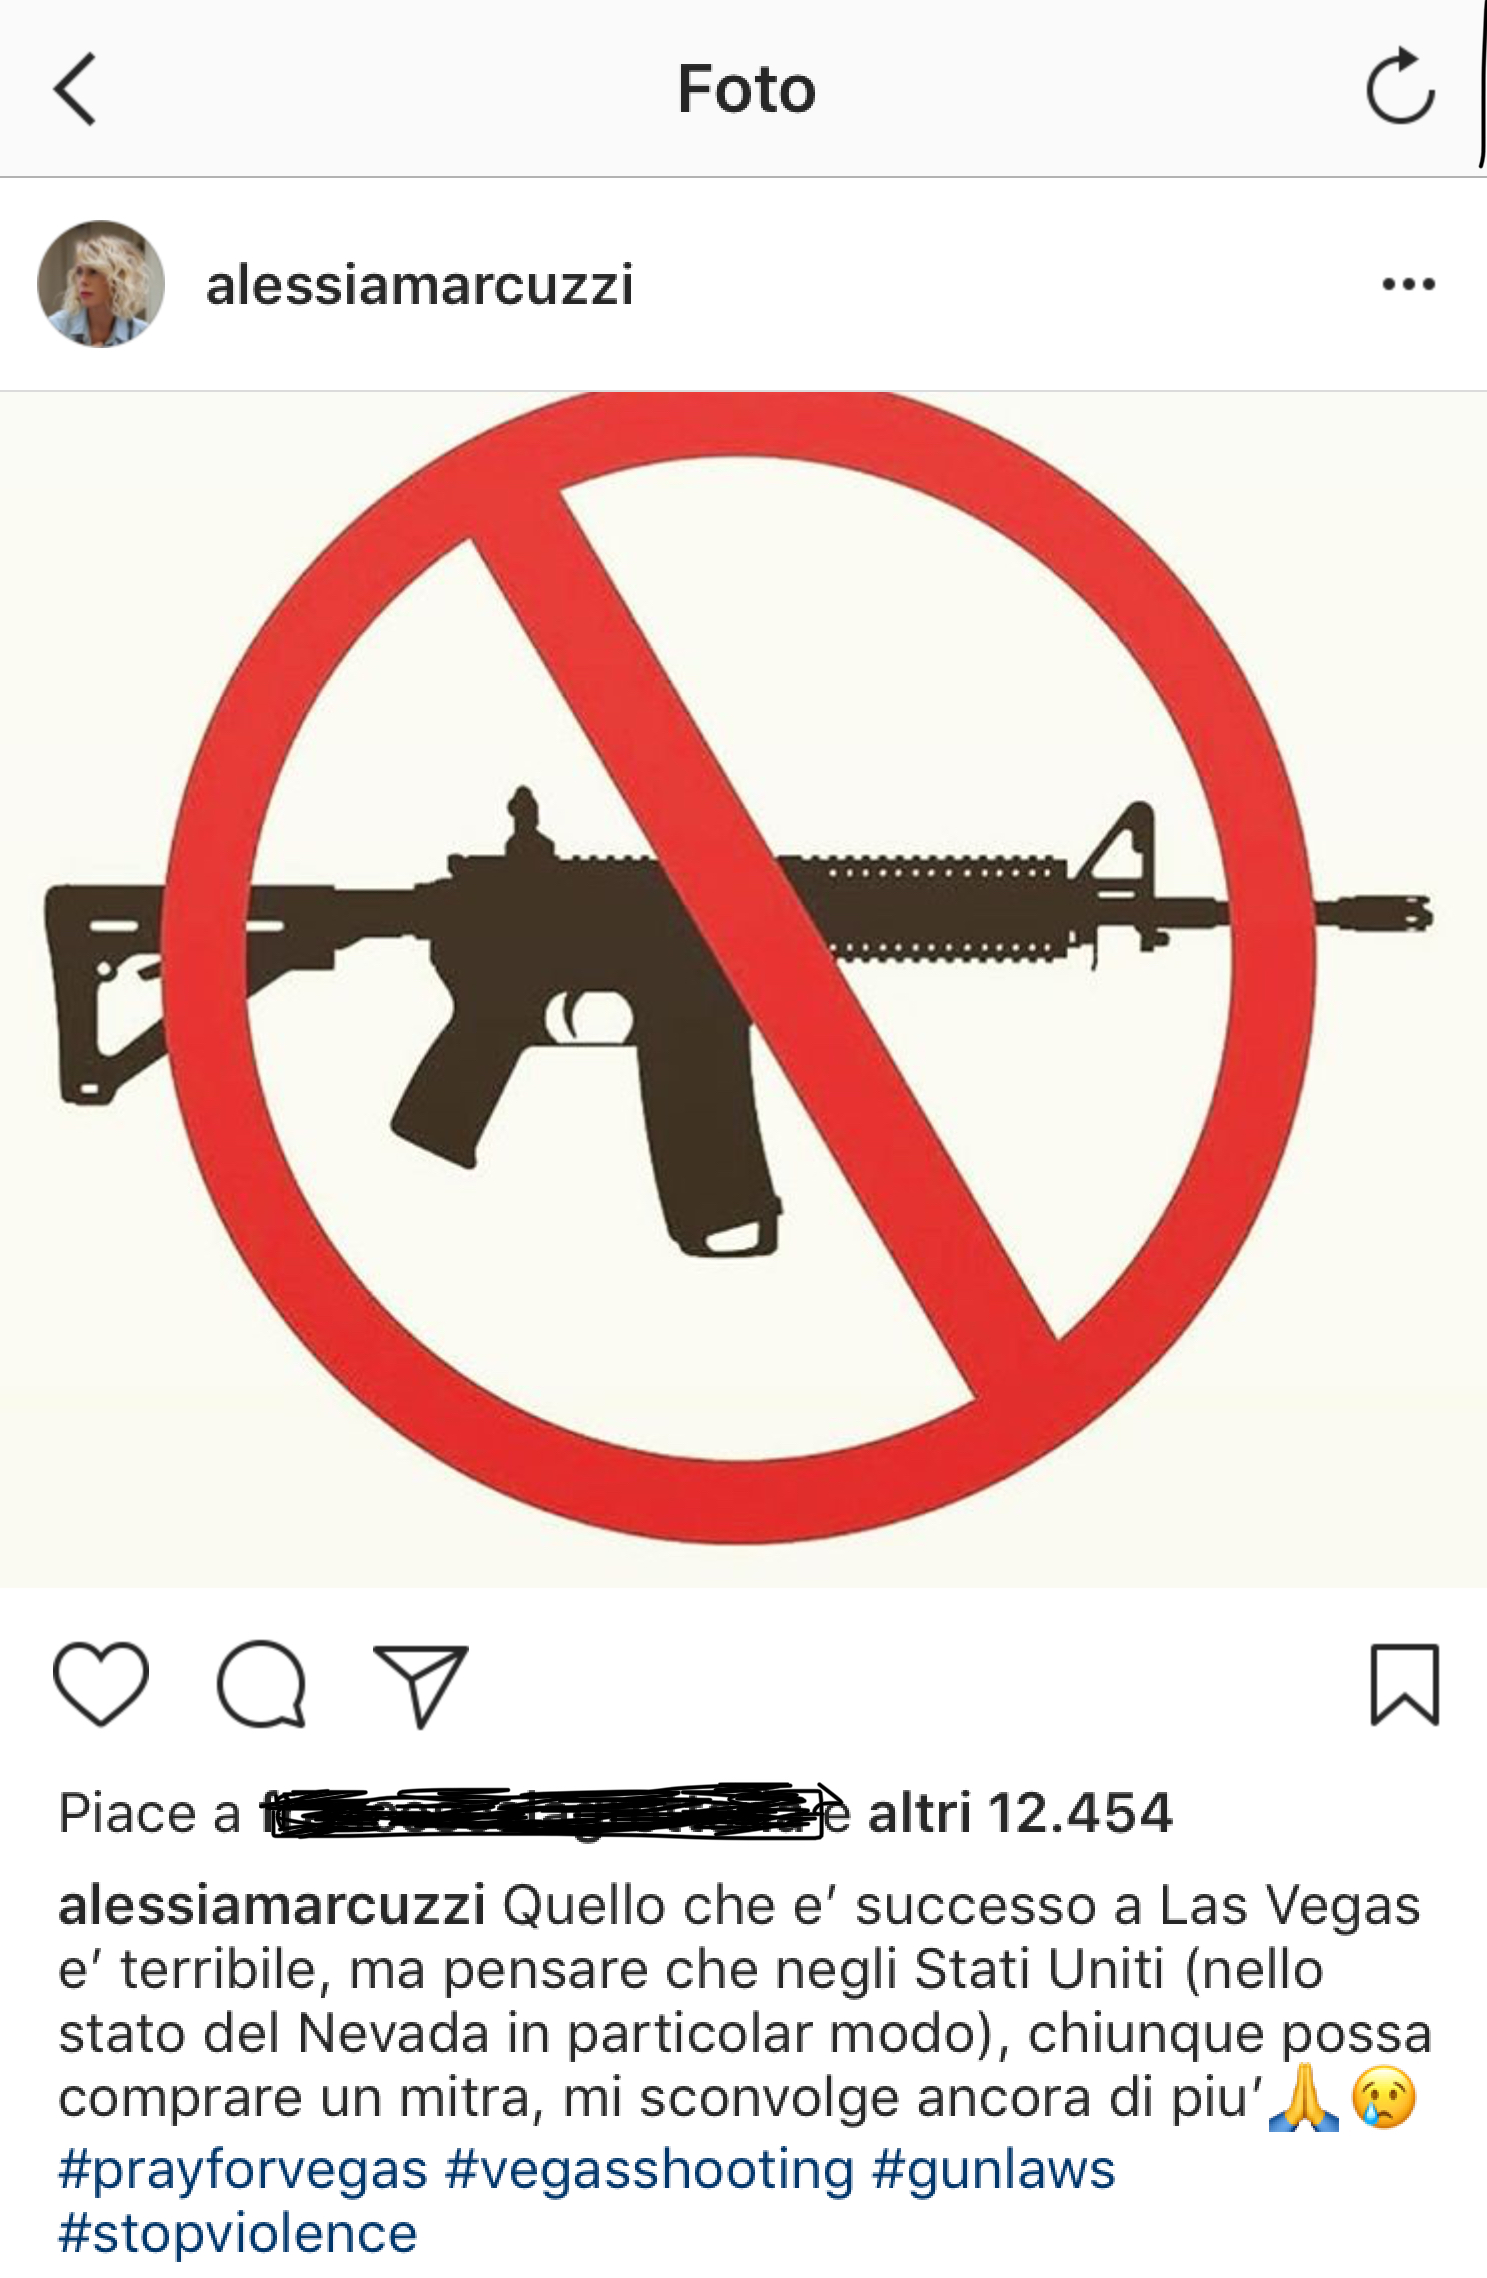Share post via paper plane icon
This screenshot has width=1487, height=2278.
(x=421, y=1685)
